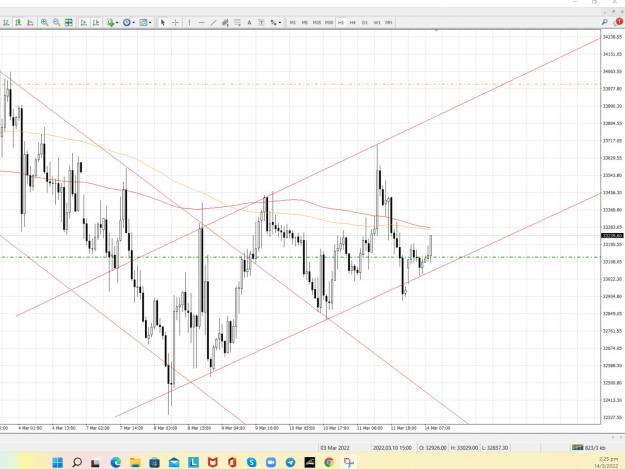This screenshot has height=469, width=625.
Task: Select the vertical line drawing tool
Action: (189, 23)
